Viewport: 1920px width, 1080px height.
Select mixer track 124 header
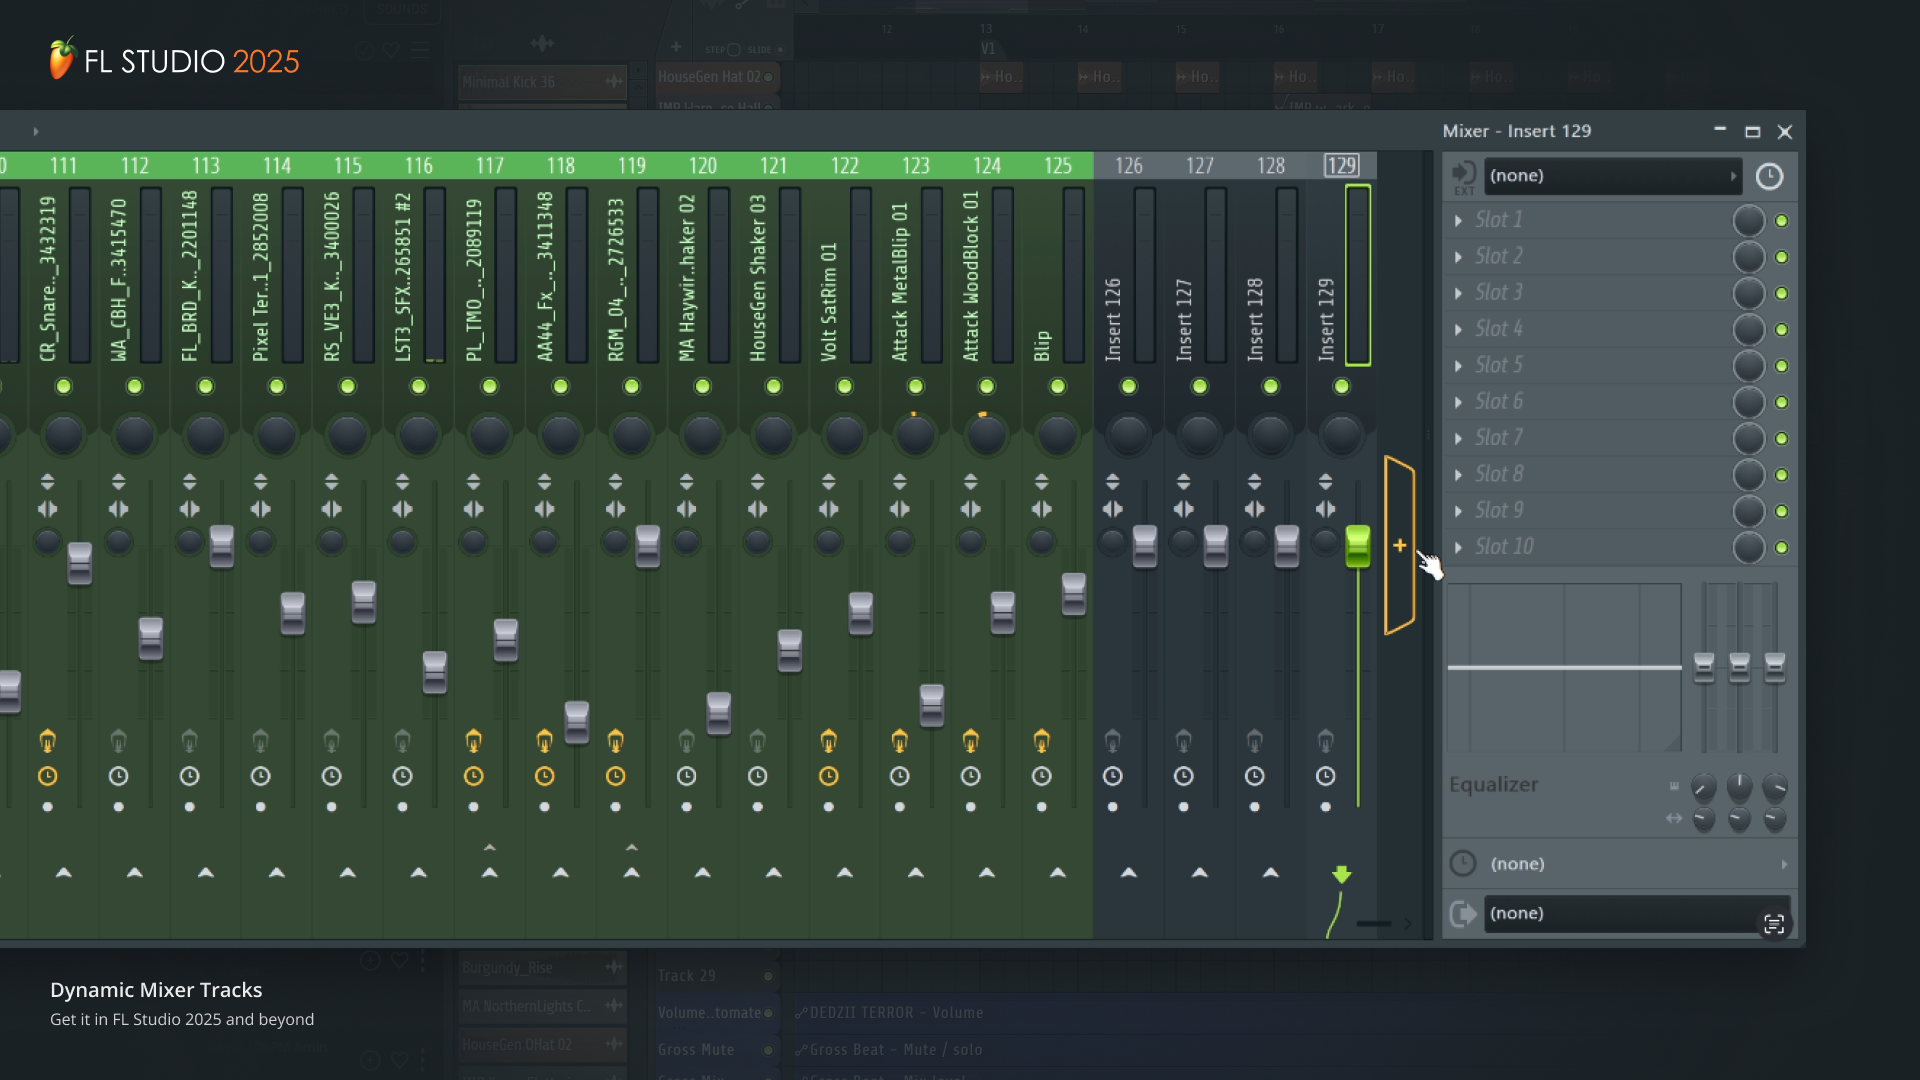pos(987,166)
